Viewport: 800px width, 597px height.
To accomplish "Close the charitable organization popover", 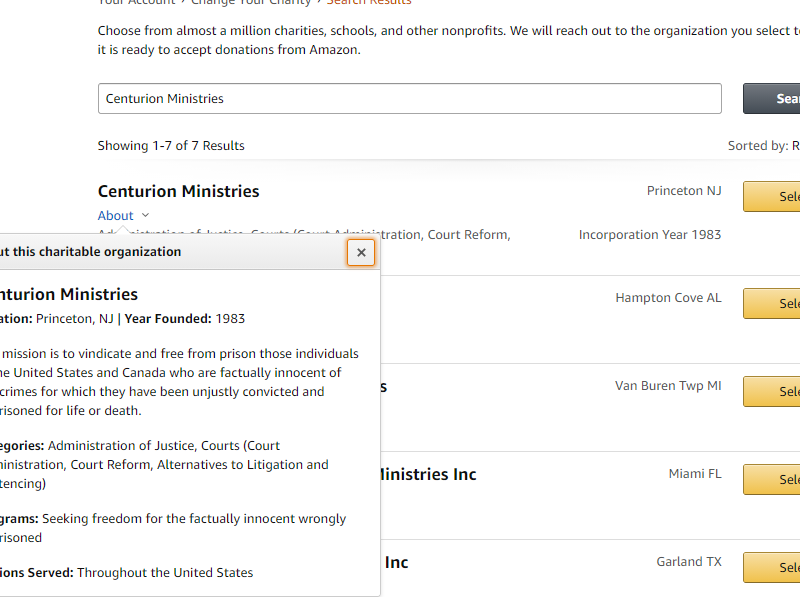I will click(361, 253).
